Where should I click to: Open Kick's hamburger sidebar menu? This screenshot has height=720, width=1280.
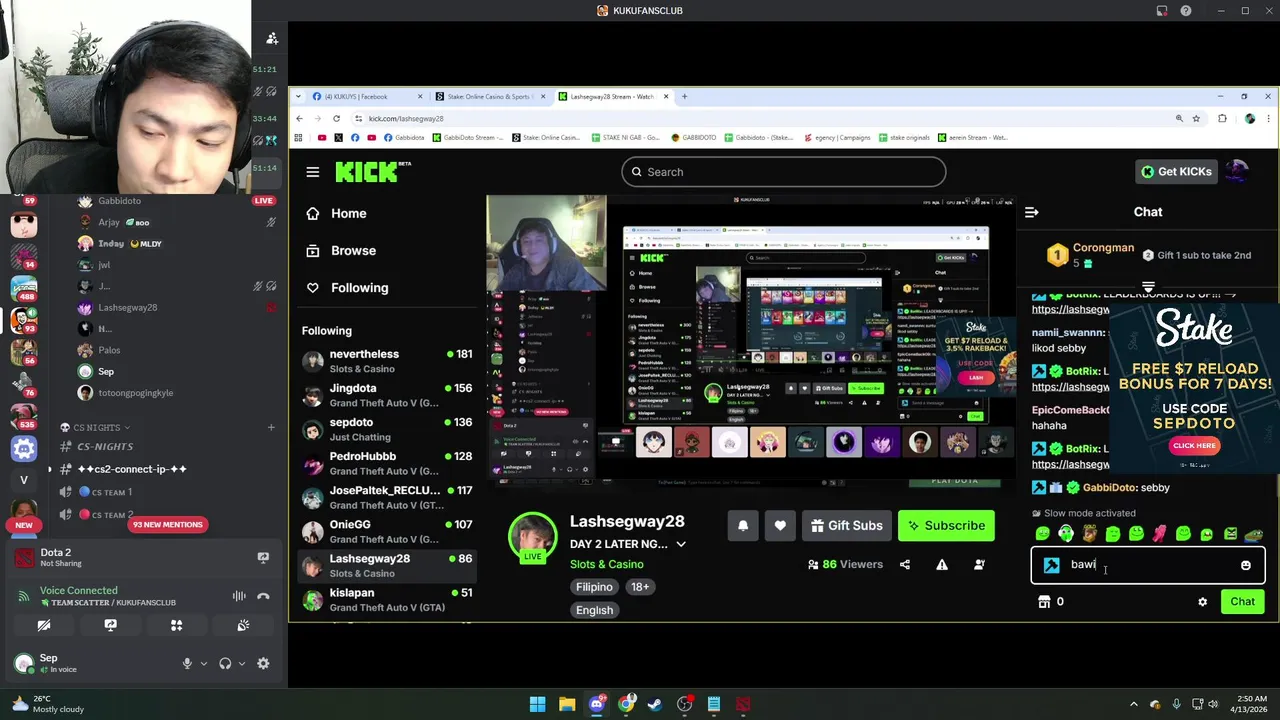pyautogui.click(x=313, y=172)
